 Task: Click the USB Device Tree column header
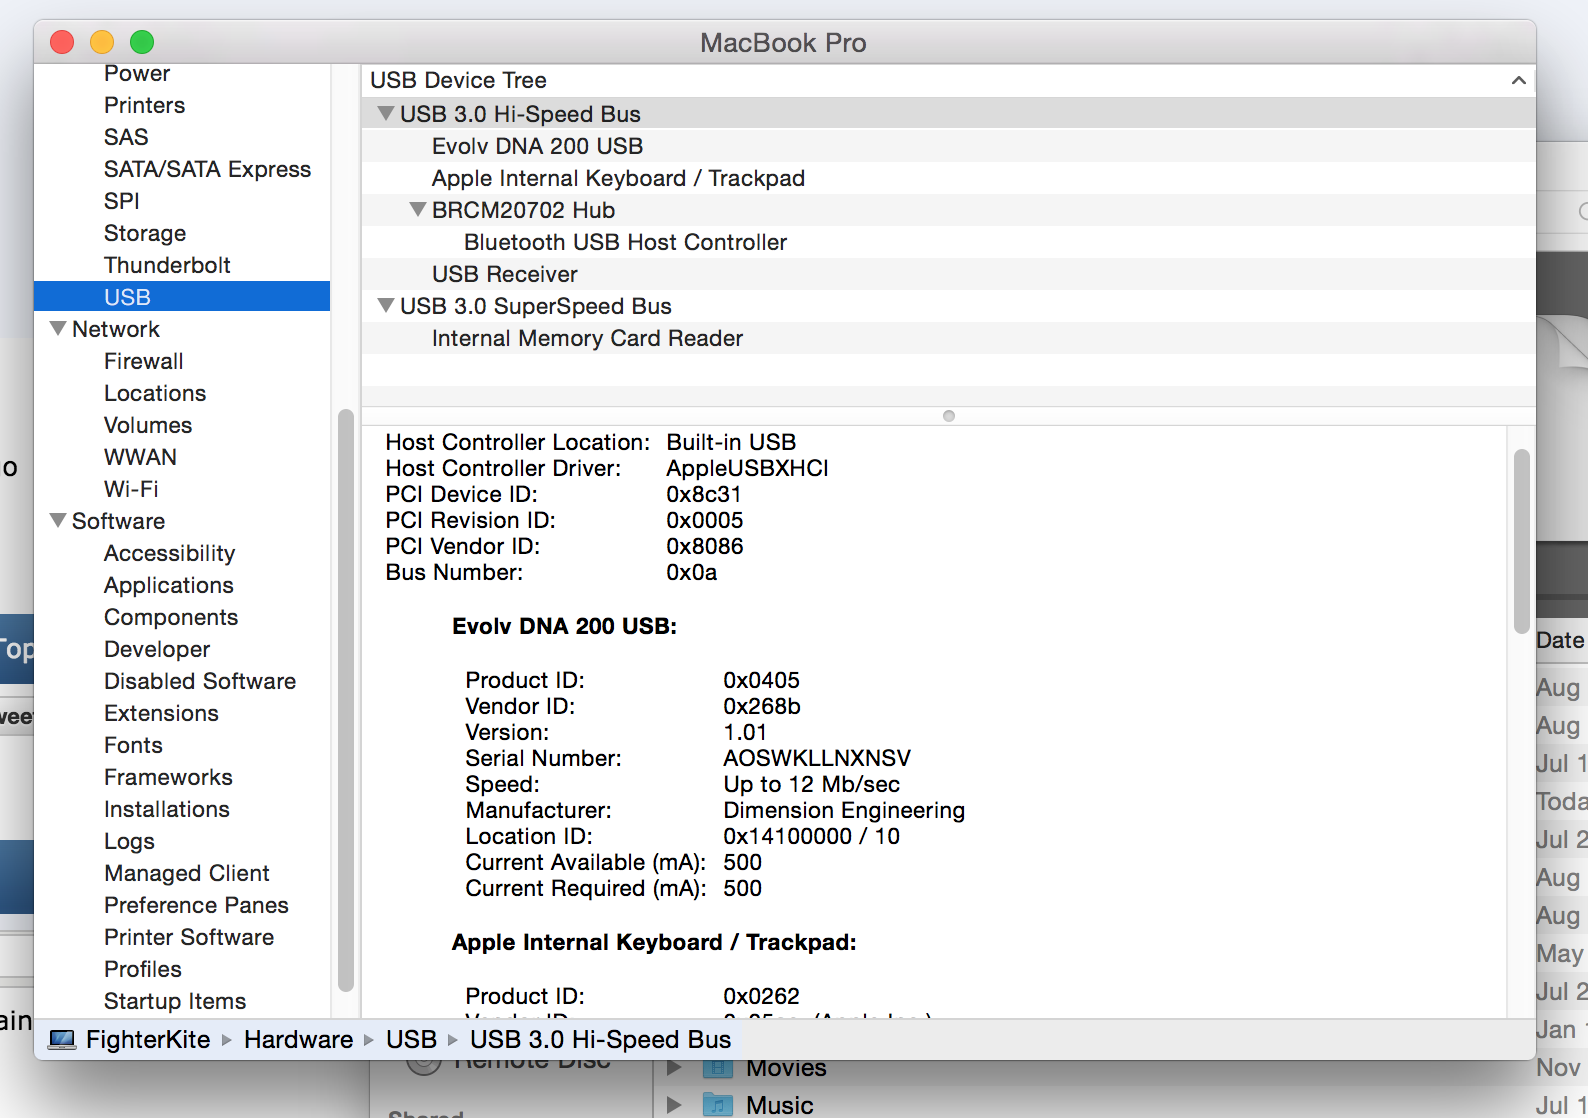[948, 80]
